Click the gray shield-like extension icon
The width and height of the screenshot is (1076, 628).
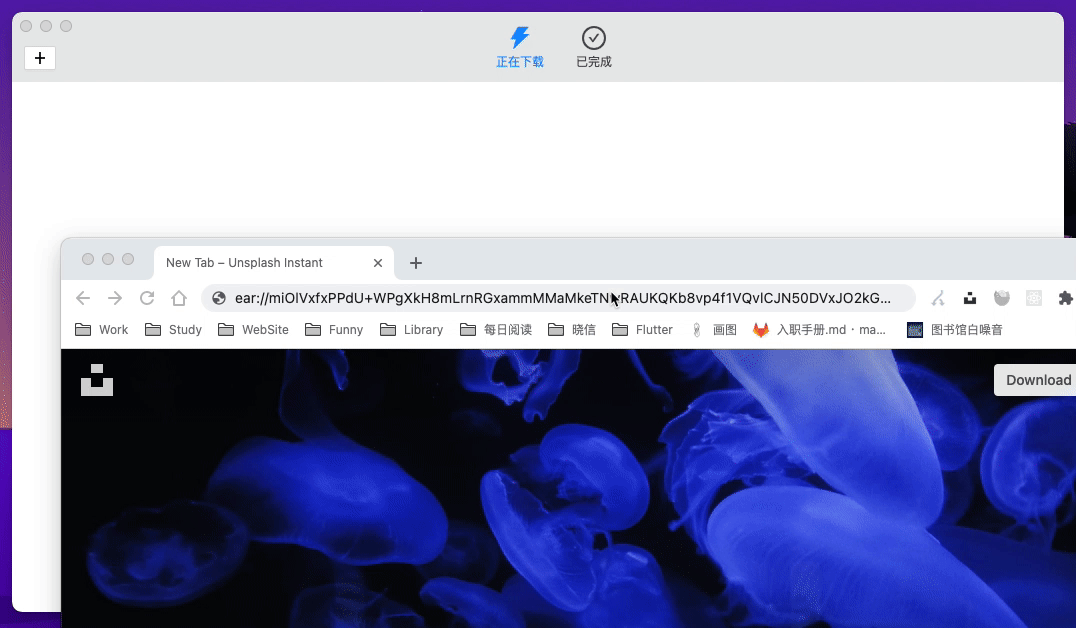1002,298
